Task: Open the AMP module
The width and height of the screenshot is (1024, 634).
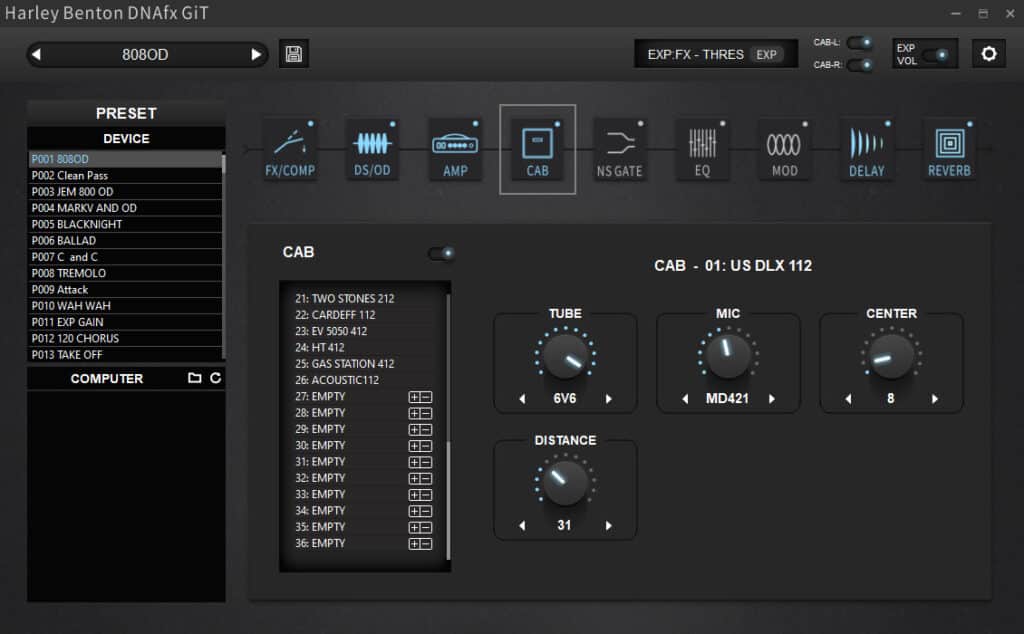Action: tap(455, 150)
